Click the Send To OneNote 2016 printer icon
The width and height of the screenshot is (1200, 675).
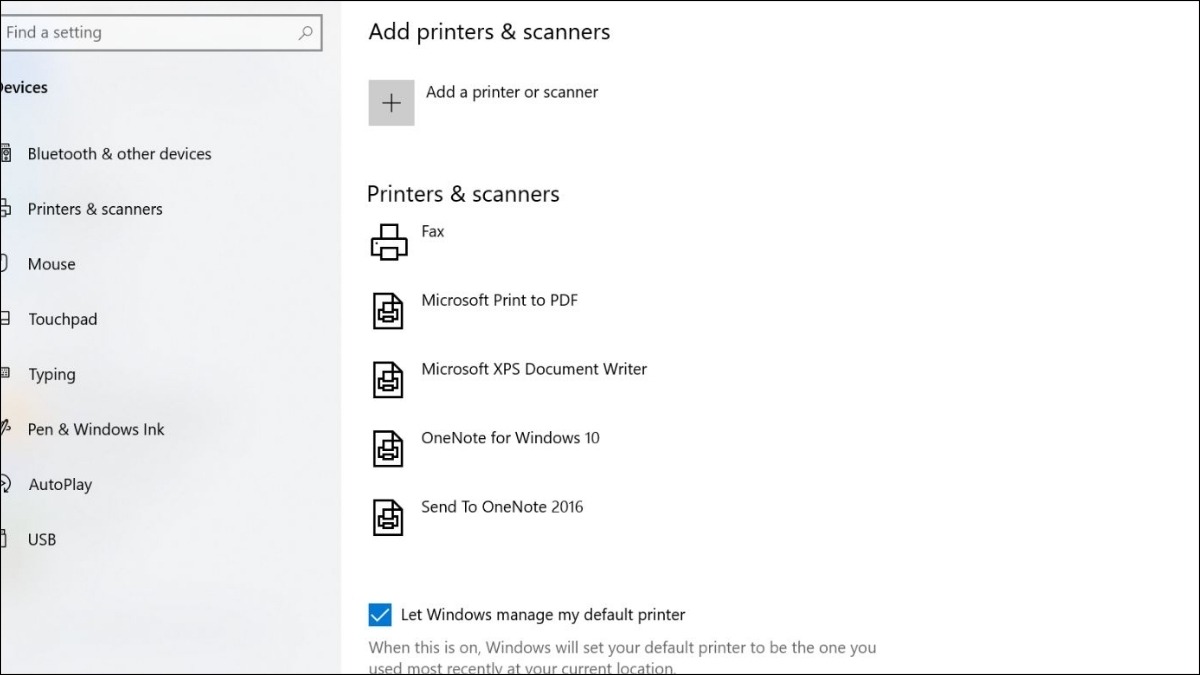coord(388,518)
